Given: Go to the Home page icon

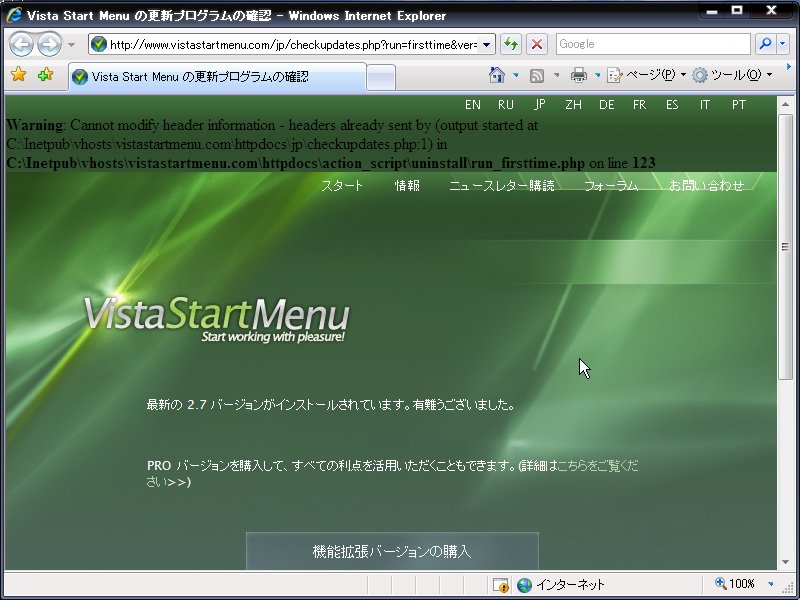Looking at the screenshot, I should point(496,75).
